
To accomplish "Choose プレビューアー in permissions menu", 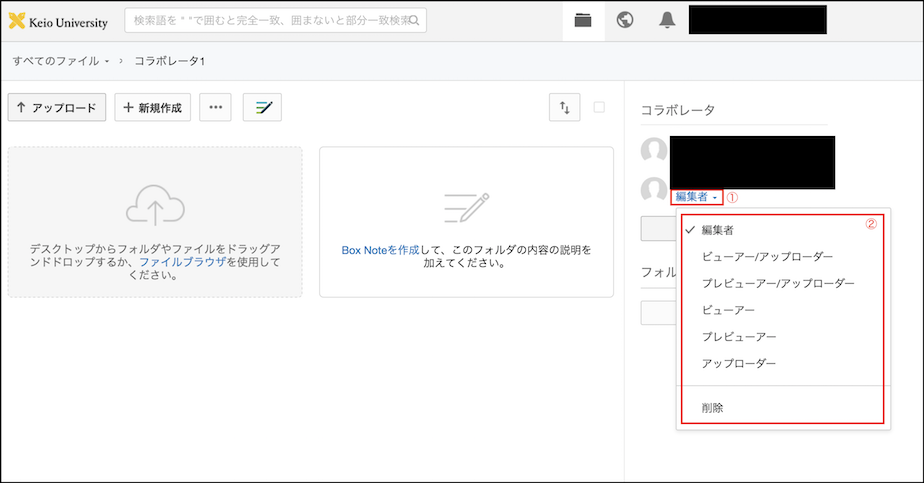I will tap(739, 337).
